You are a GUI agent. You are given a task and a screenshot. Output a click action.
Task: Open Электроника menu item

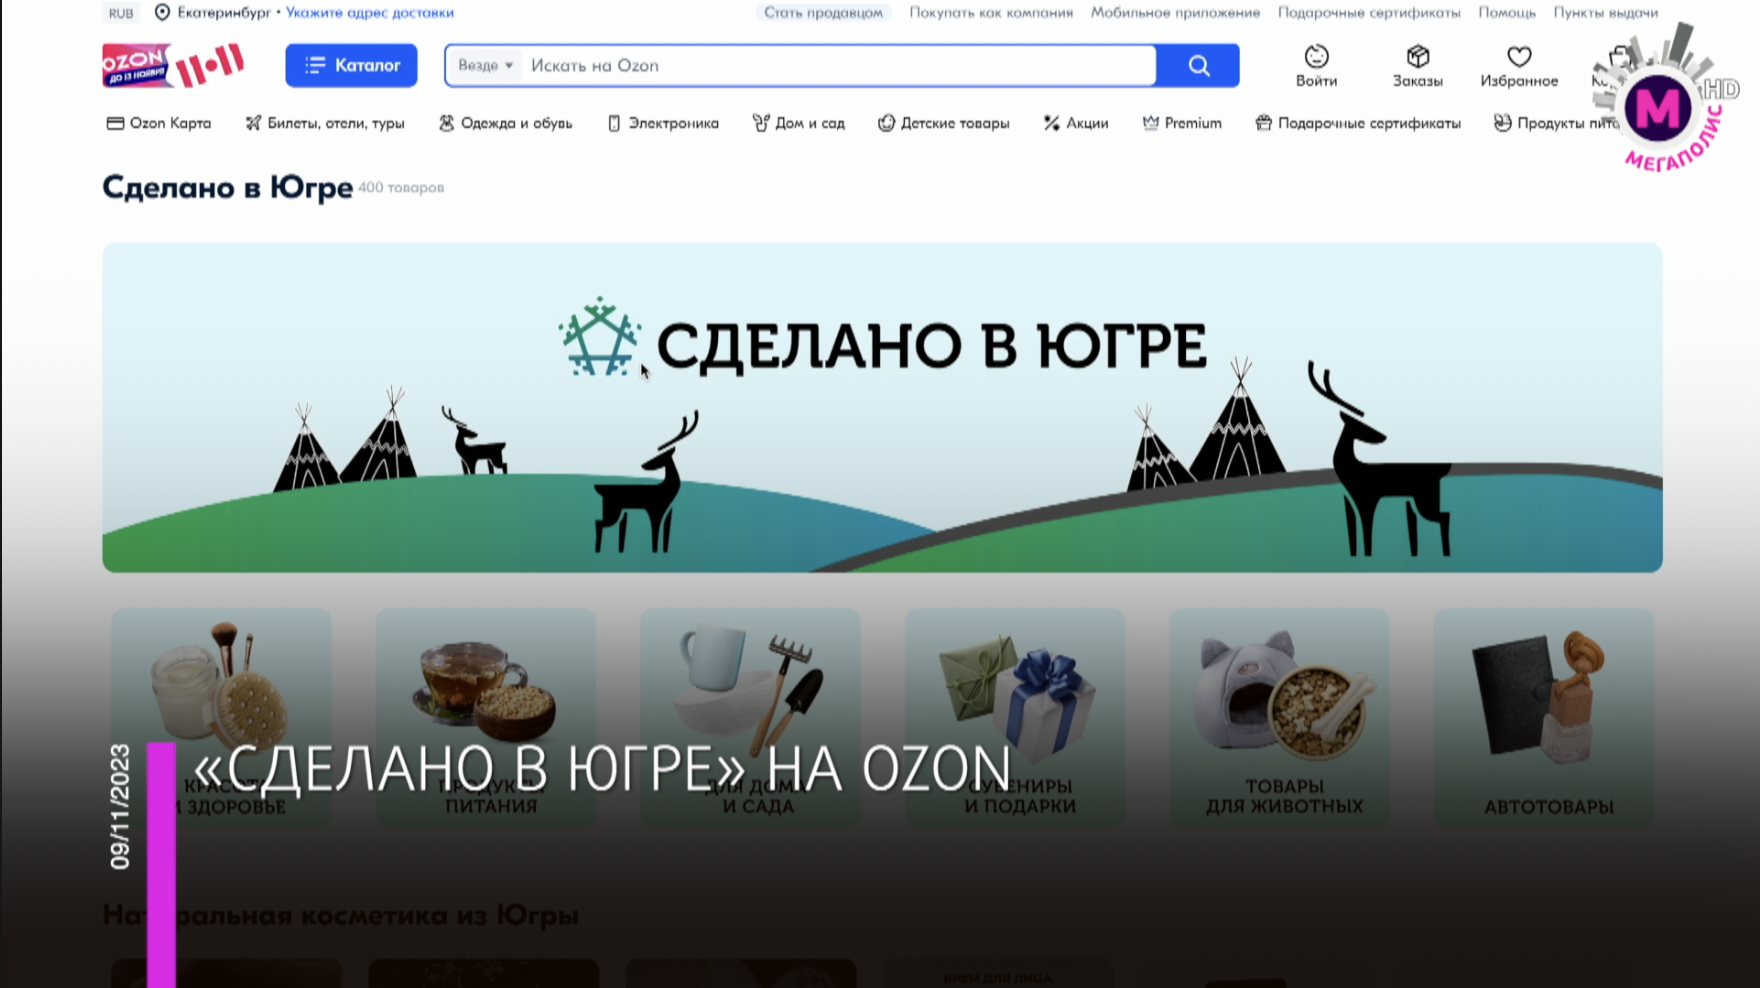coord(663,123)
